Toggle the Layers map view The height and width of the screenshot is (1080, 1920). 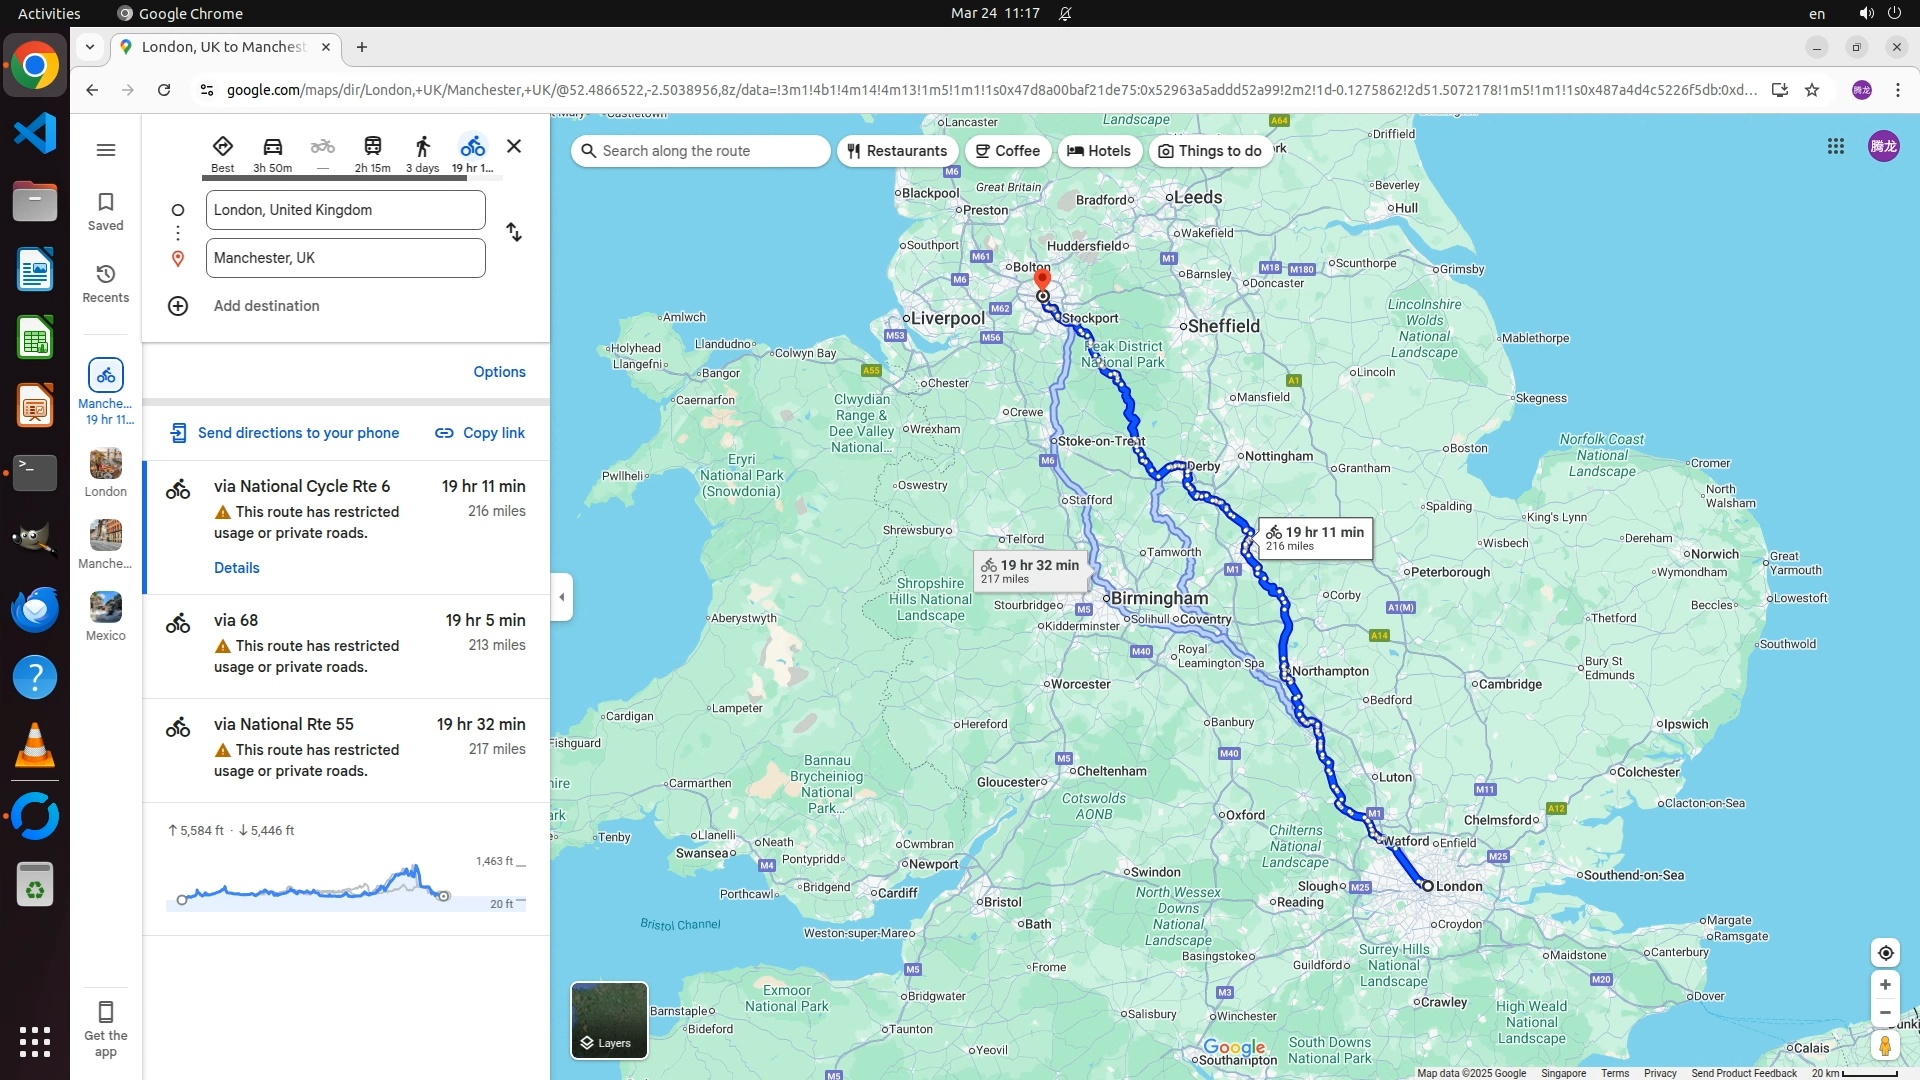(x=609, y=1020)
